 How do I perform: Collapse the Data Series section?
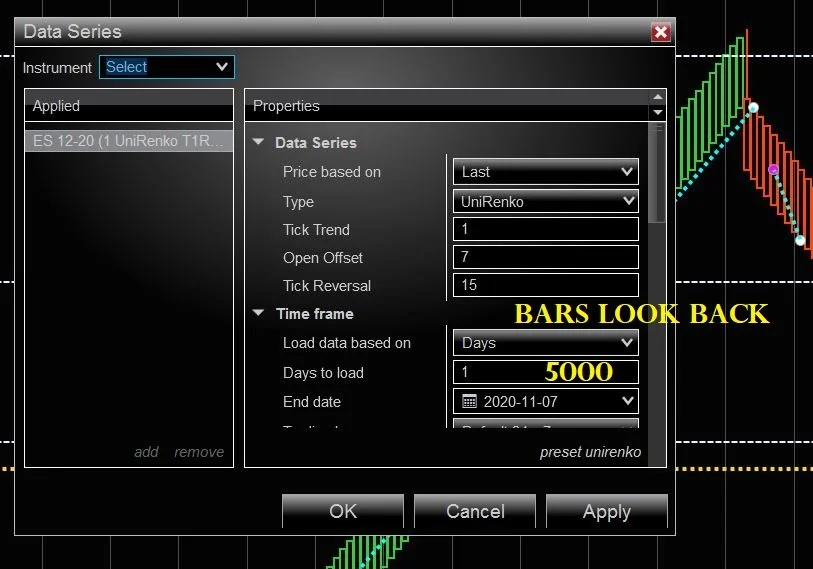[x=258, y=142]
